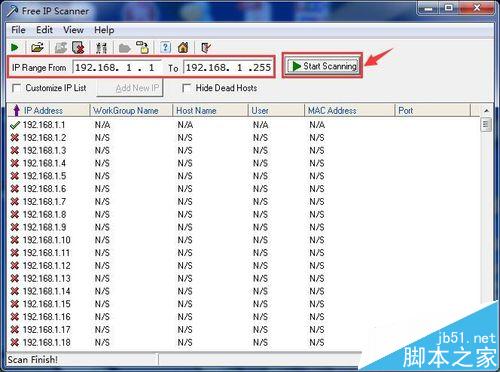Select the 192.168.1.7 row
This screenshot has width=500, height=372.
(243, 202)
